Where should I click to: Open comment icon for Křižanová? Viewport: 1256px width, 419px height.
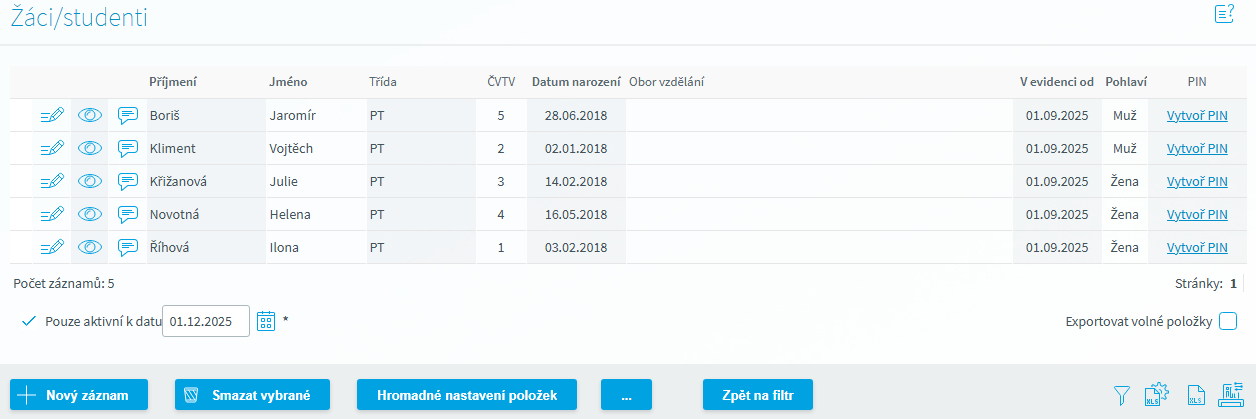(128, 182)
